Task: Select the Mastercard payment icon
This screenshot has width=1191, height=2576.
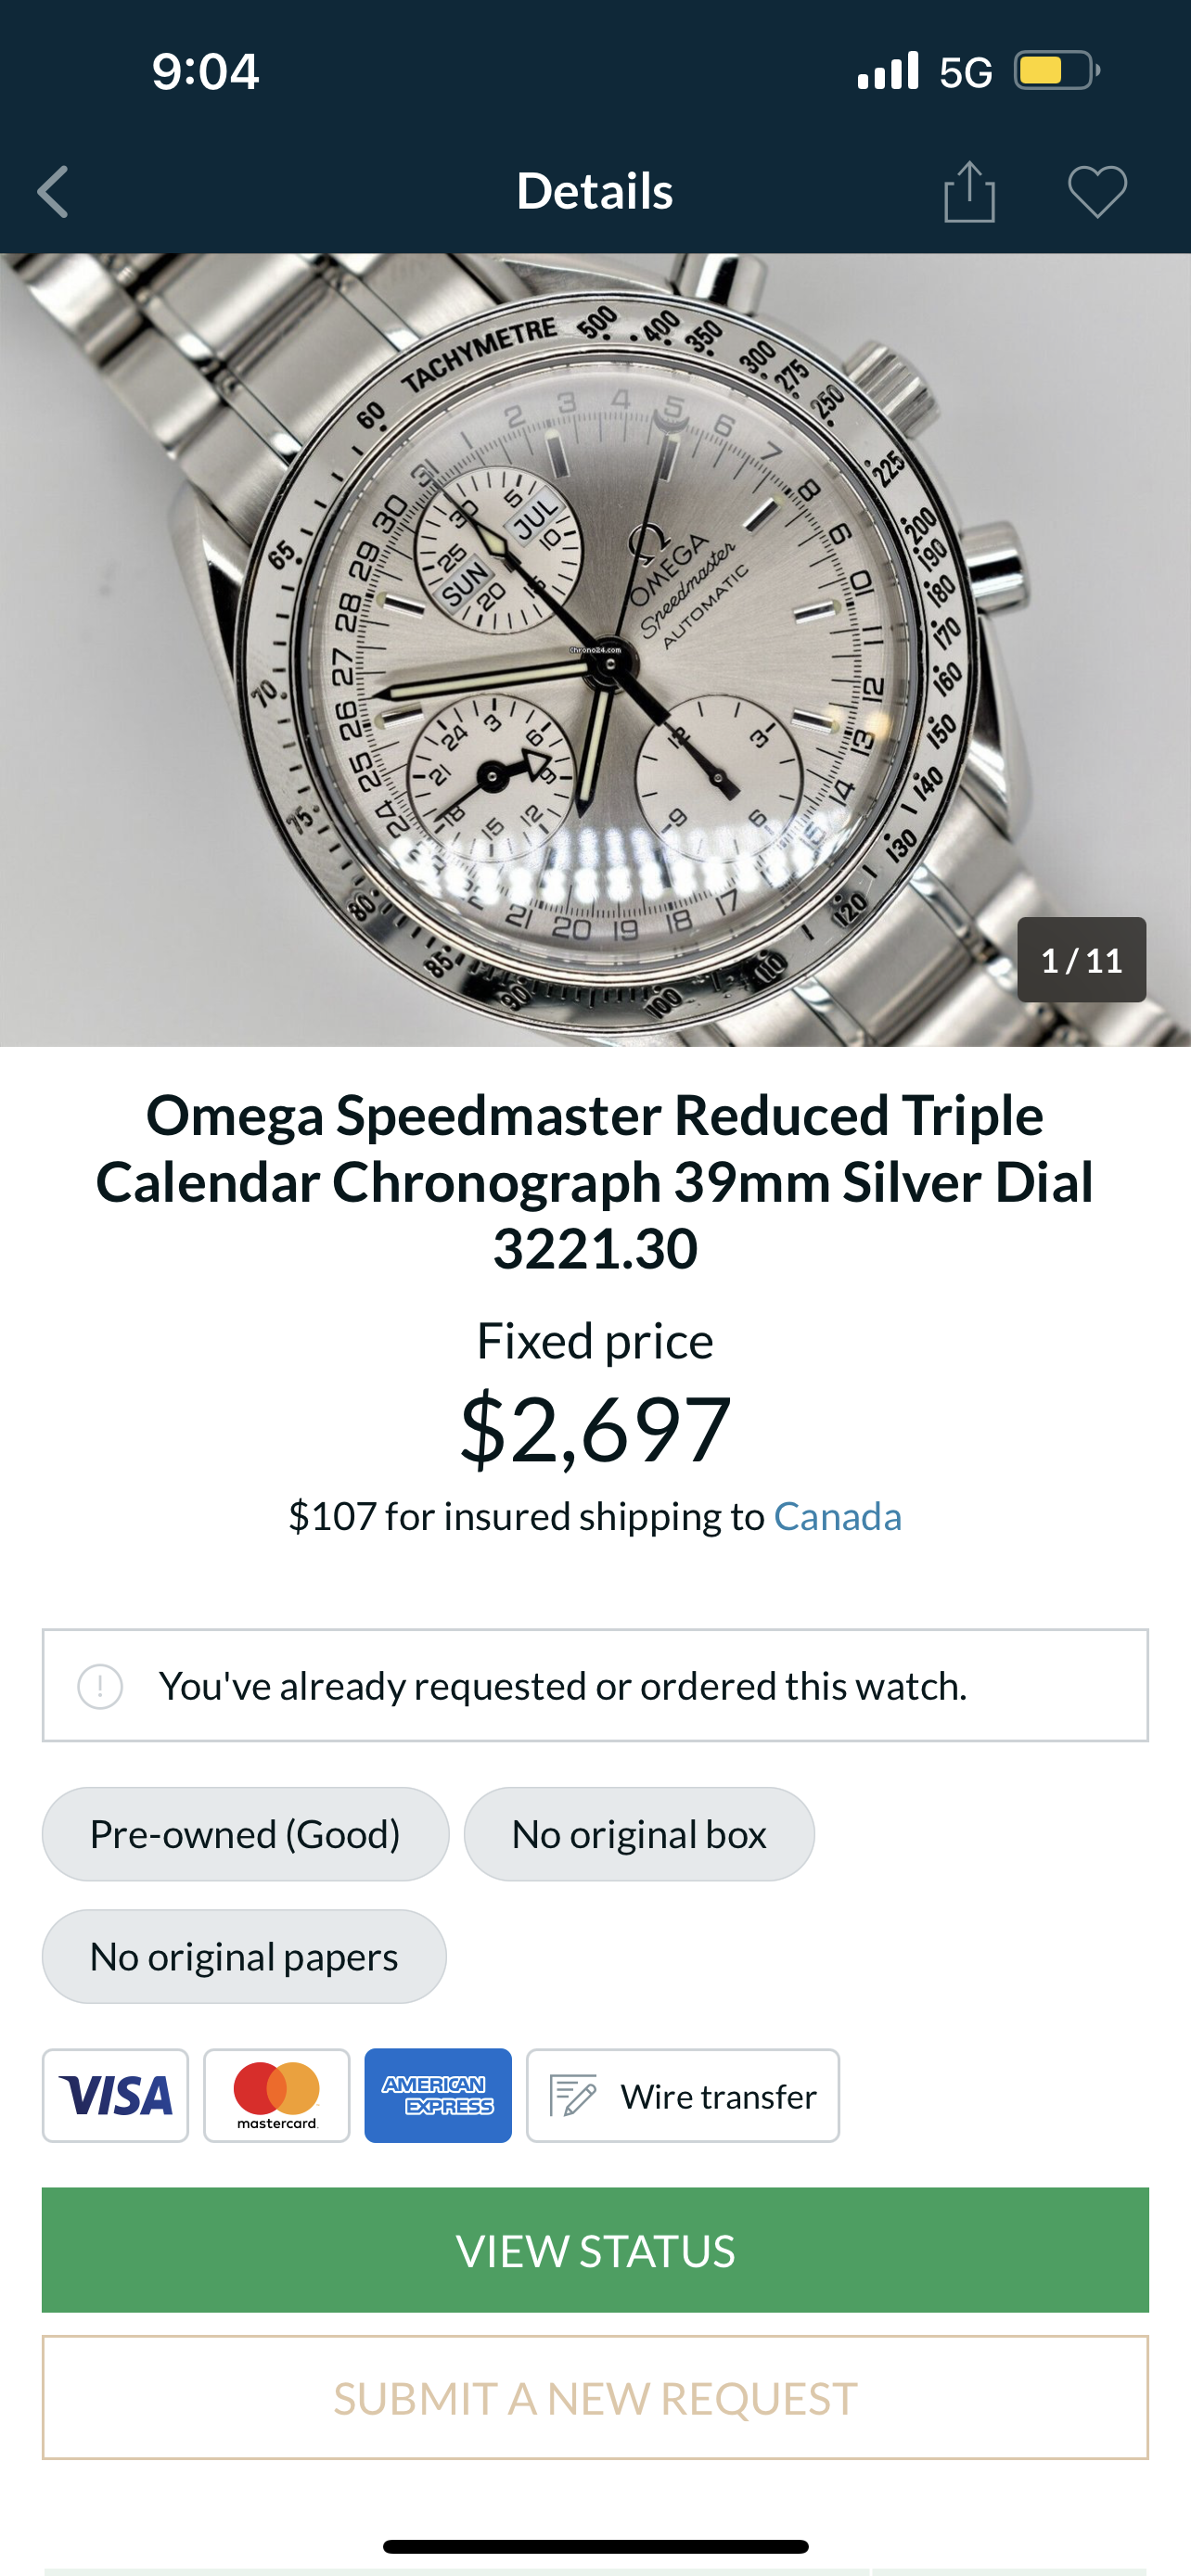Action: [277, 2095]
